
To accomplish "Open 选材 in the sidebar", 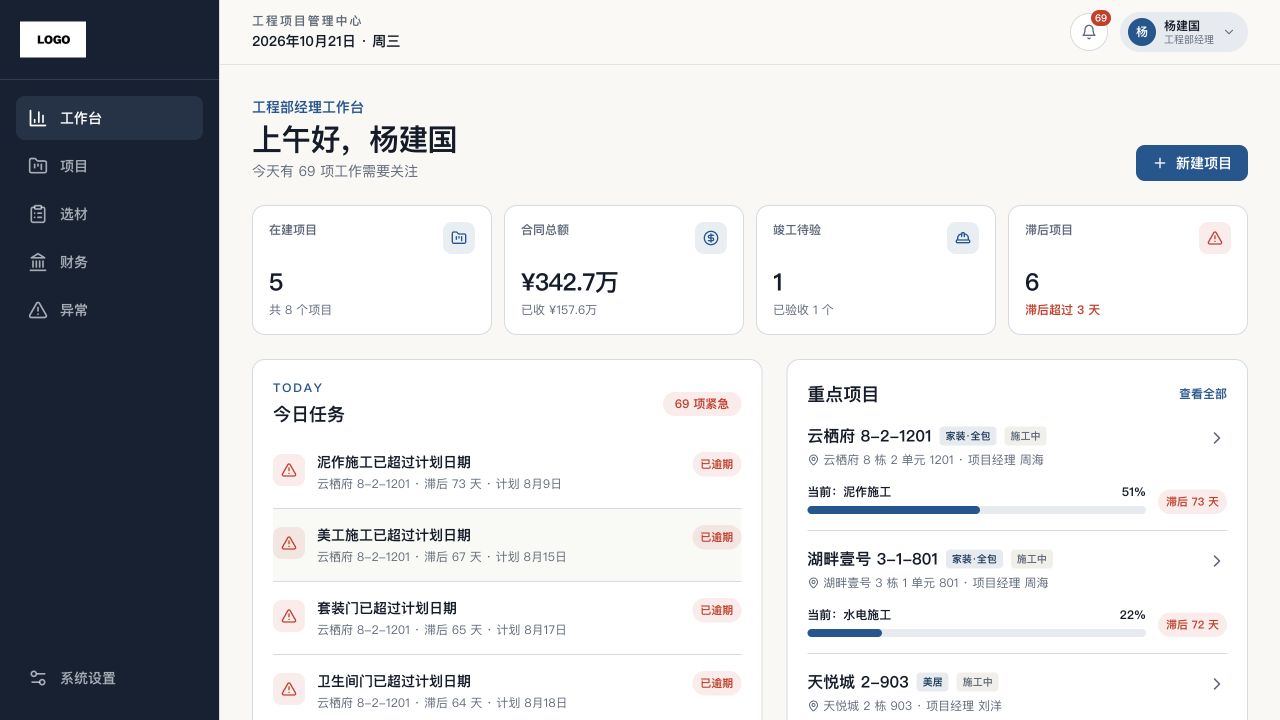I will (x=109, y=214).
